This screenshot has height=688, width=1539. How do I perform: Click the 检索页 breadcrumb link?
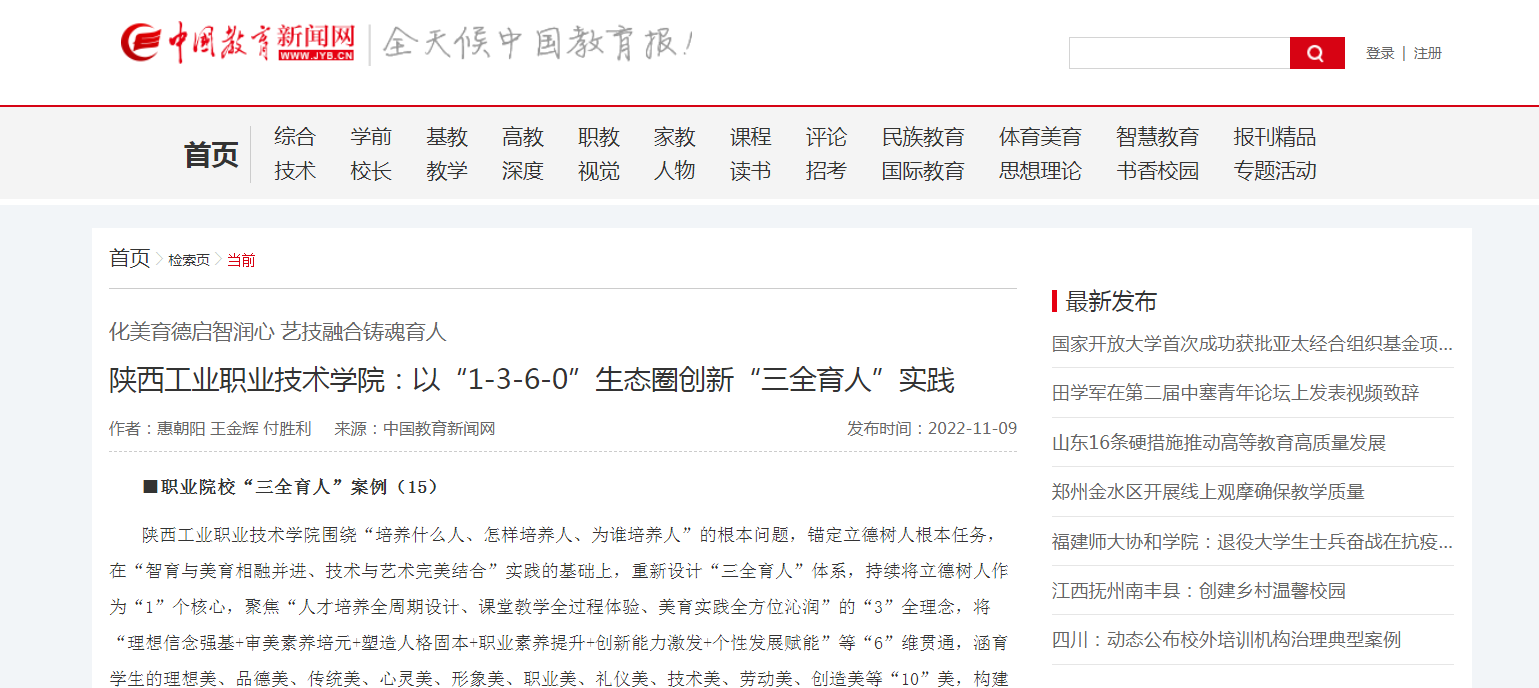pyautogui.click(x=189, y=260)
